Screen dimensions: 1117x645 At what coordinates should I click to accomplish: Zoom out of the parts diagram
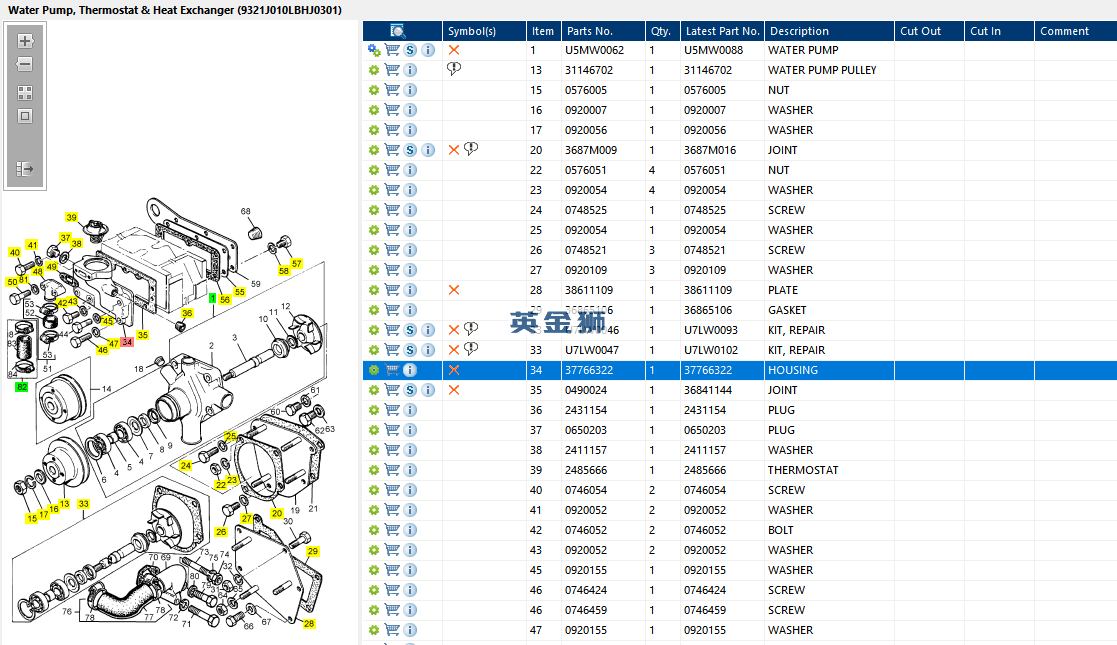tap(25, 64)
